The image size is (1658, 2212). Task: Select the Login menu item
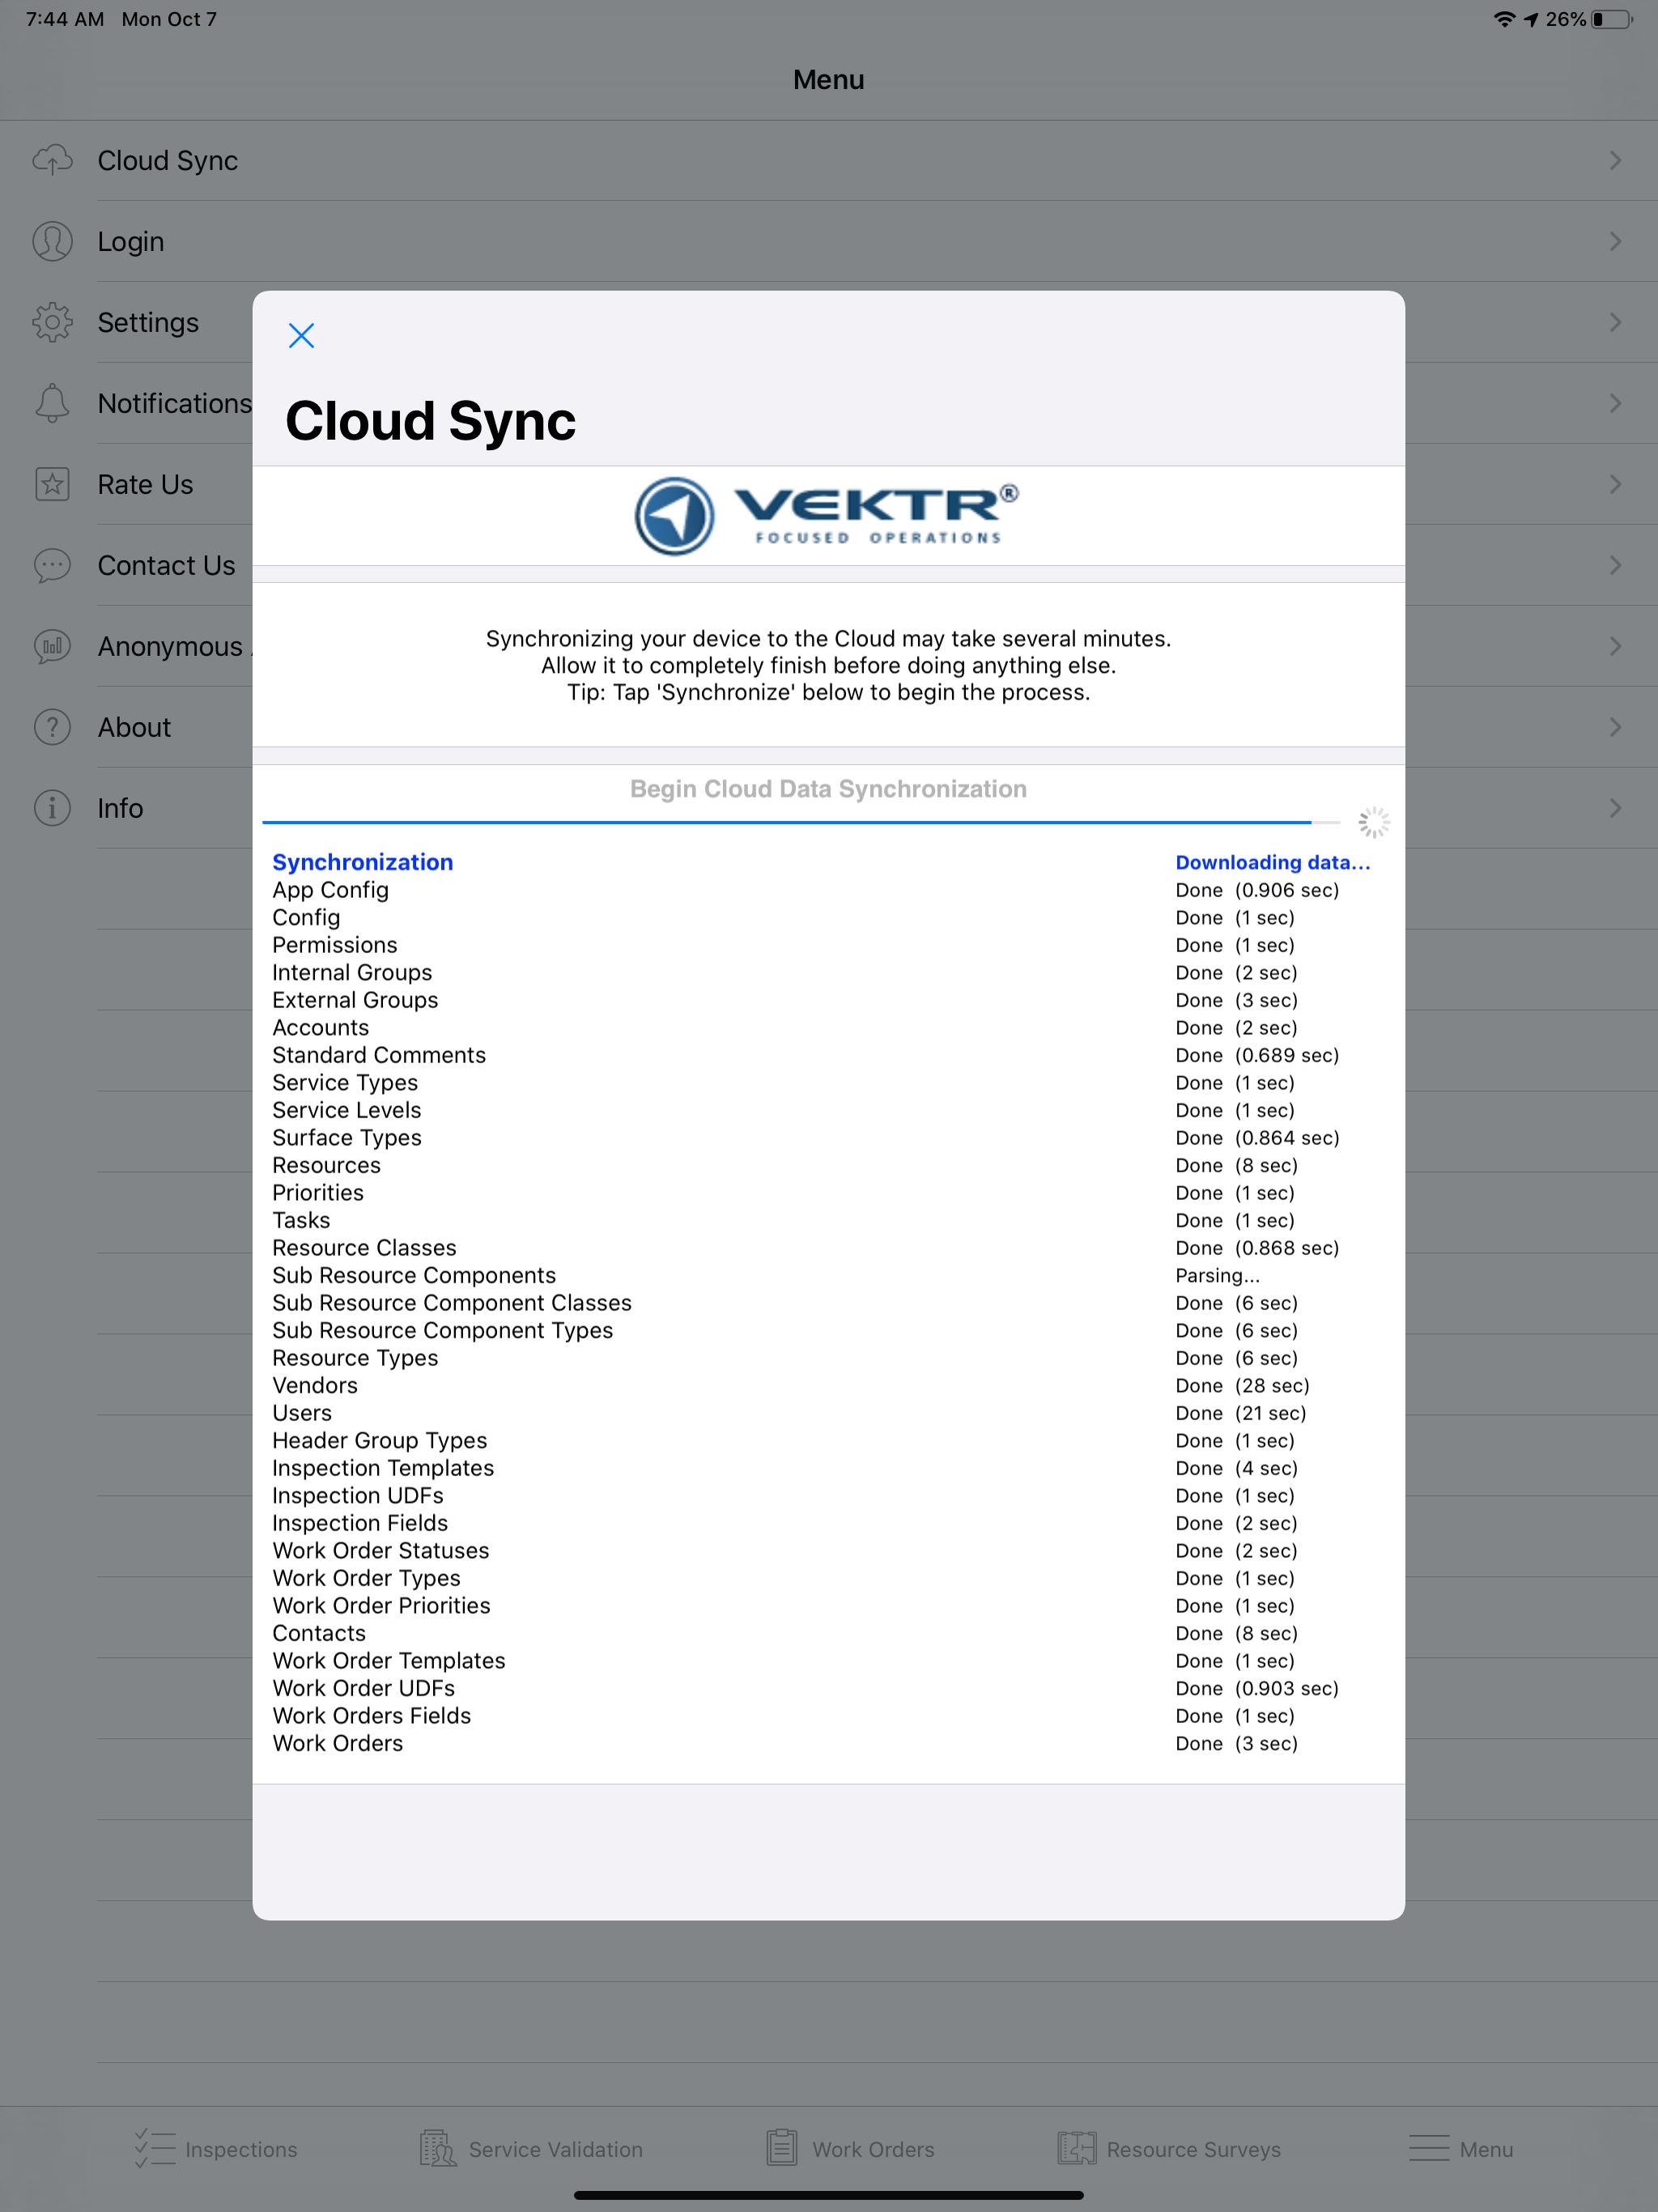coord(829,241)
